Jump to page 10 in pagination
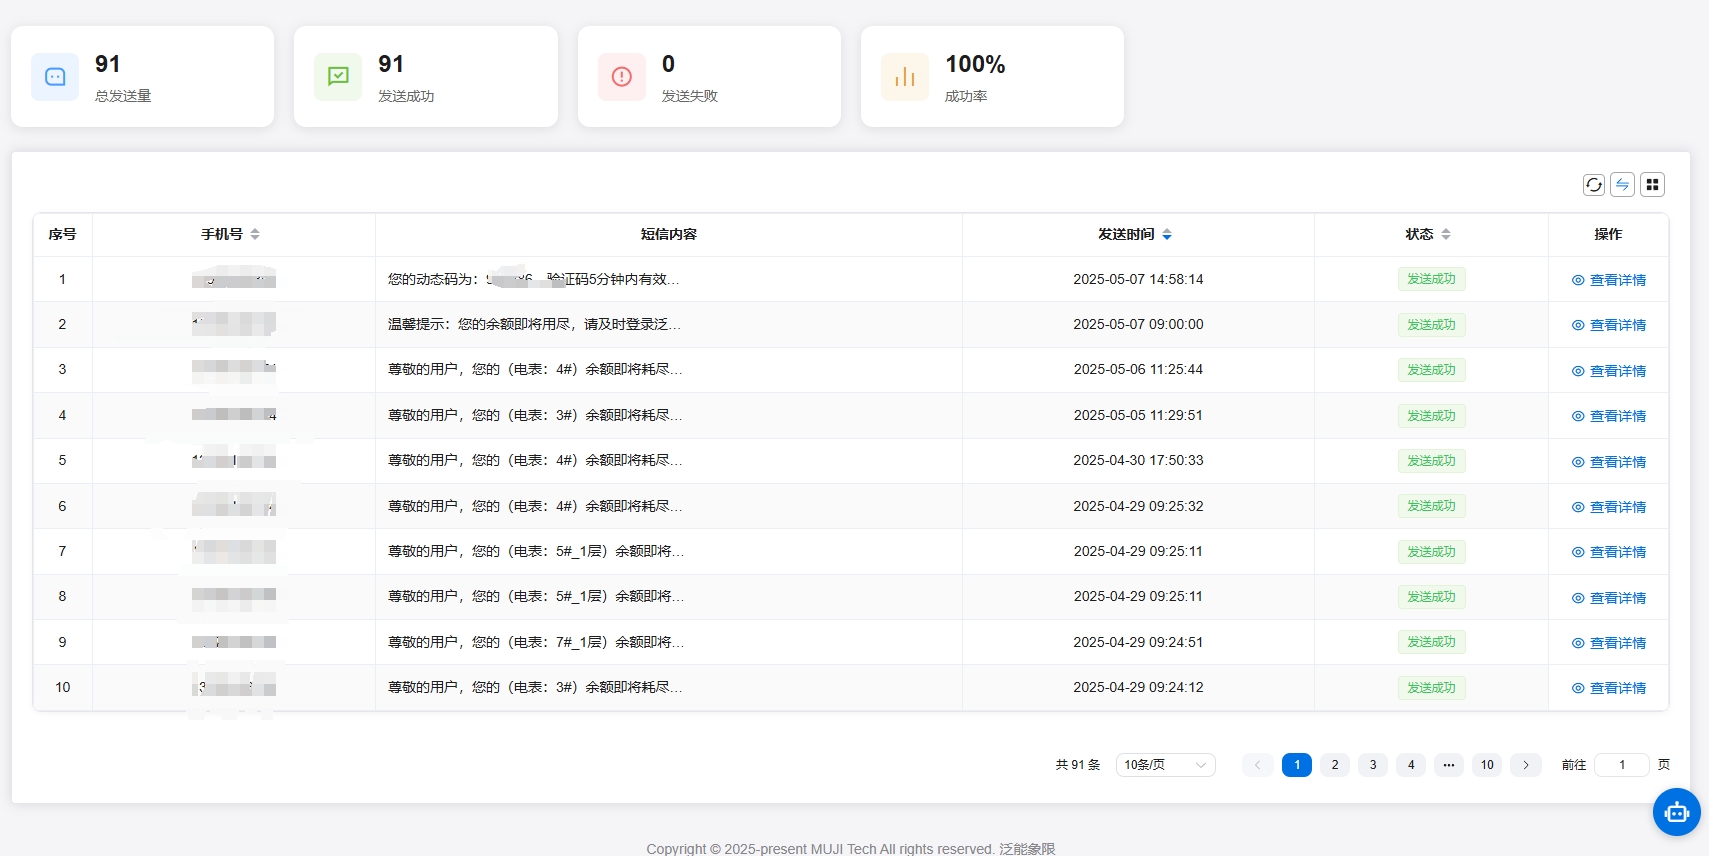This screenshot has height=856, width=1709. [1487, 765]
